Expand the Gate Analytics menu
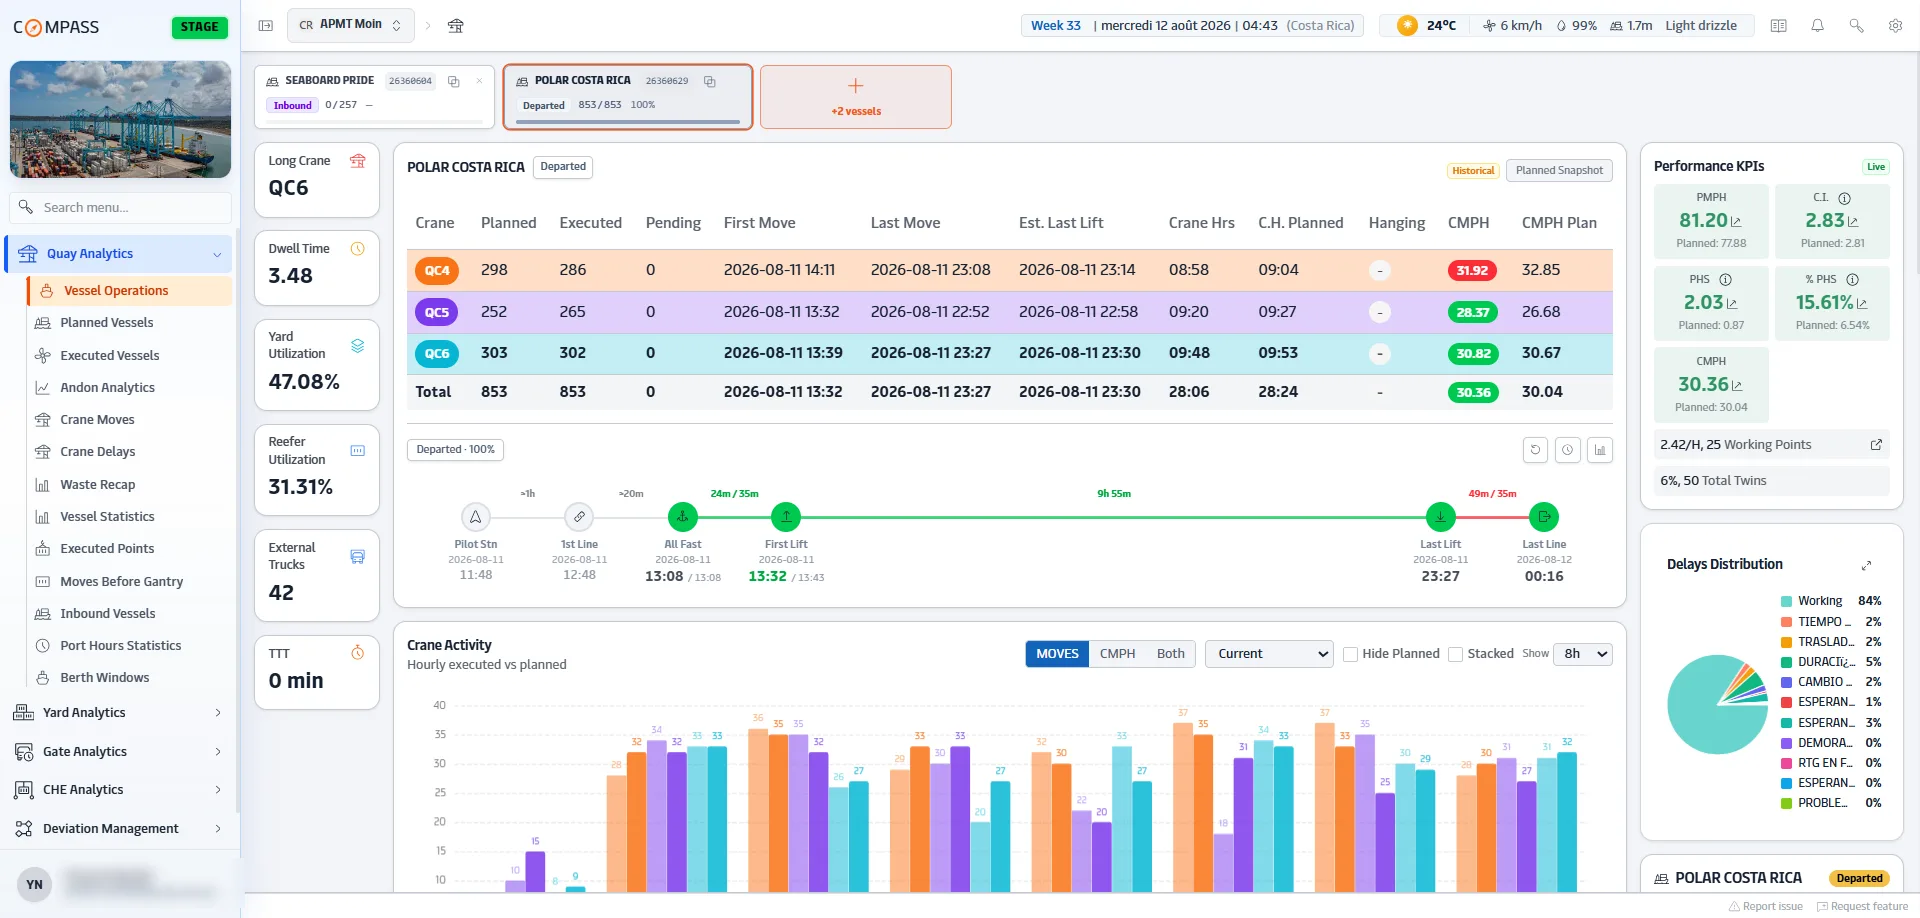 (x=120, y=752)
